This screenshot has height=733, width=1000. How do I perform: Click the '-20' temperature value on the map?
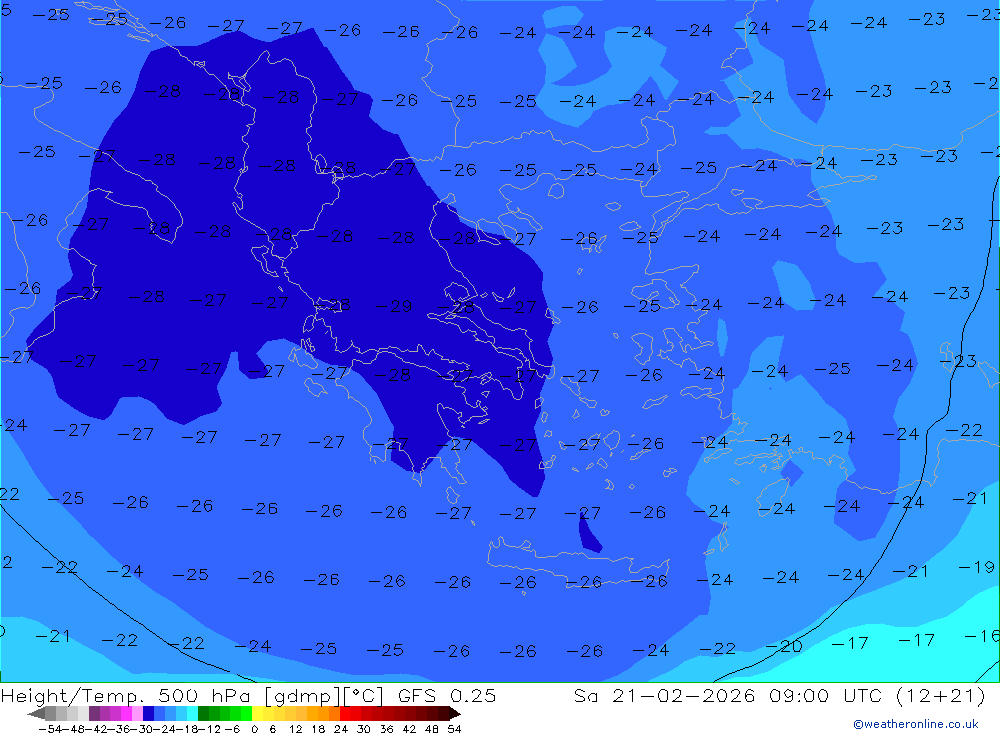click(x=784, y=647)
